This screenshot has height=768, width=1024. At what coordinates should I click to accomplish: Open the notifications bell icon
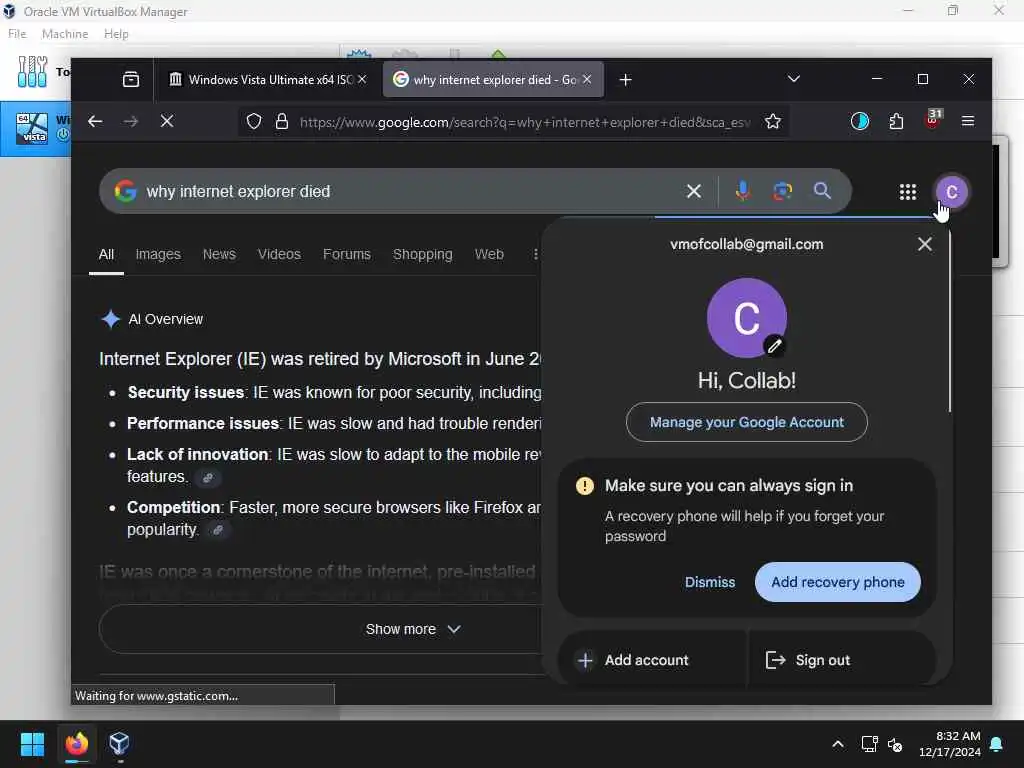click(997, 744)
